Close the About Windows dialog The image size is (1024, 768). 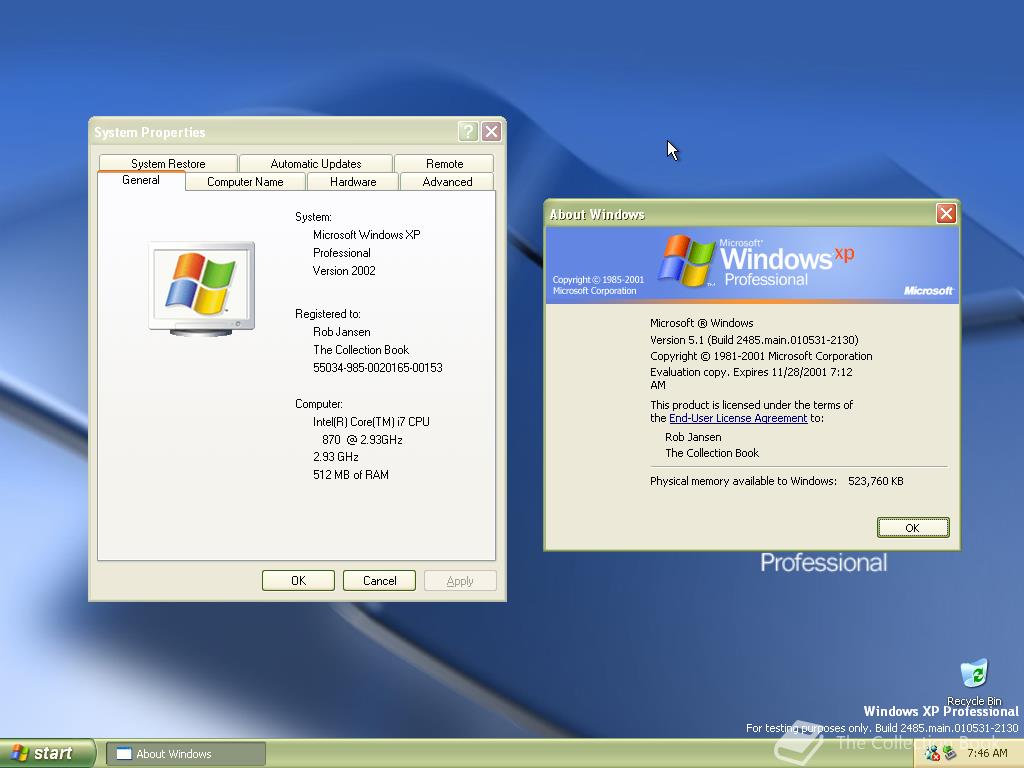point(946,214)
